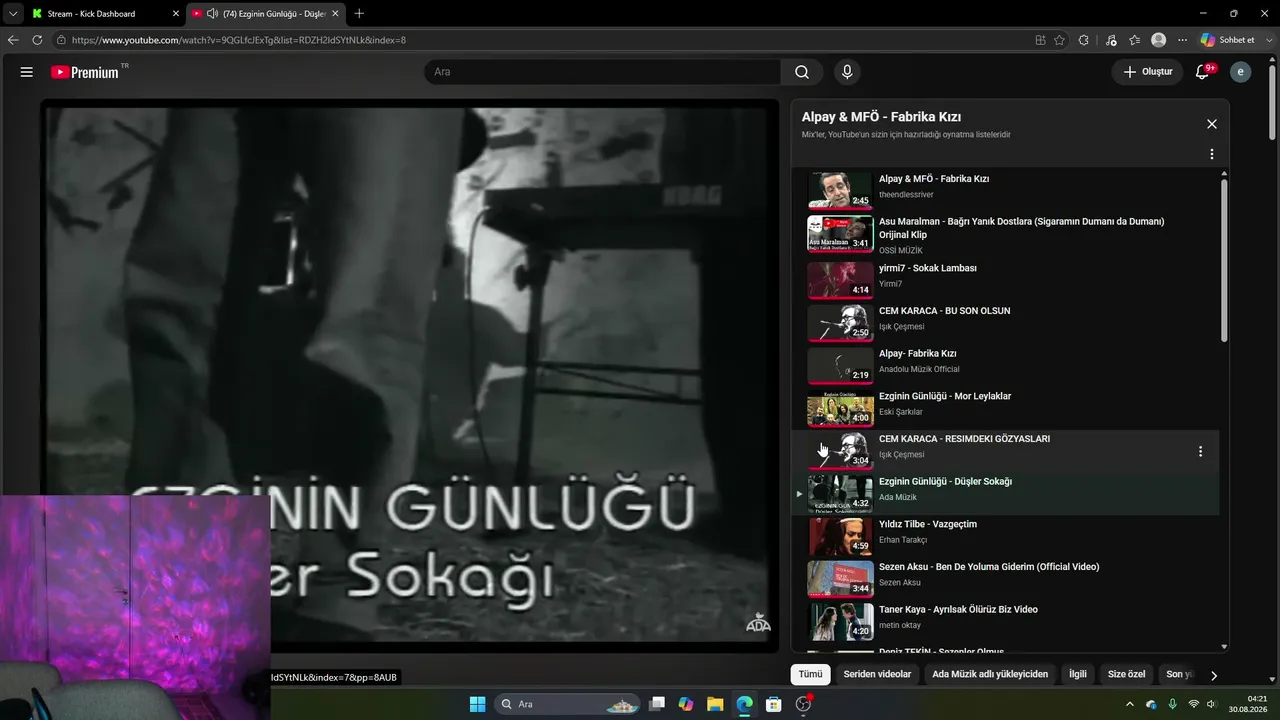The image size is (1280, 720).
Task: Select the 'Tümü' filter chip
Action: point(810,674)
